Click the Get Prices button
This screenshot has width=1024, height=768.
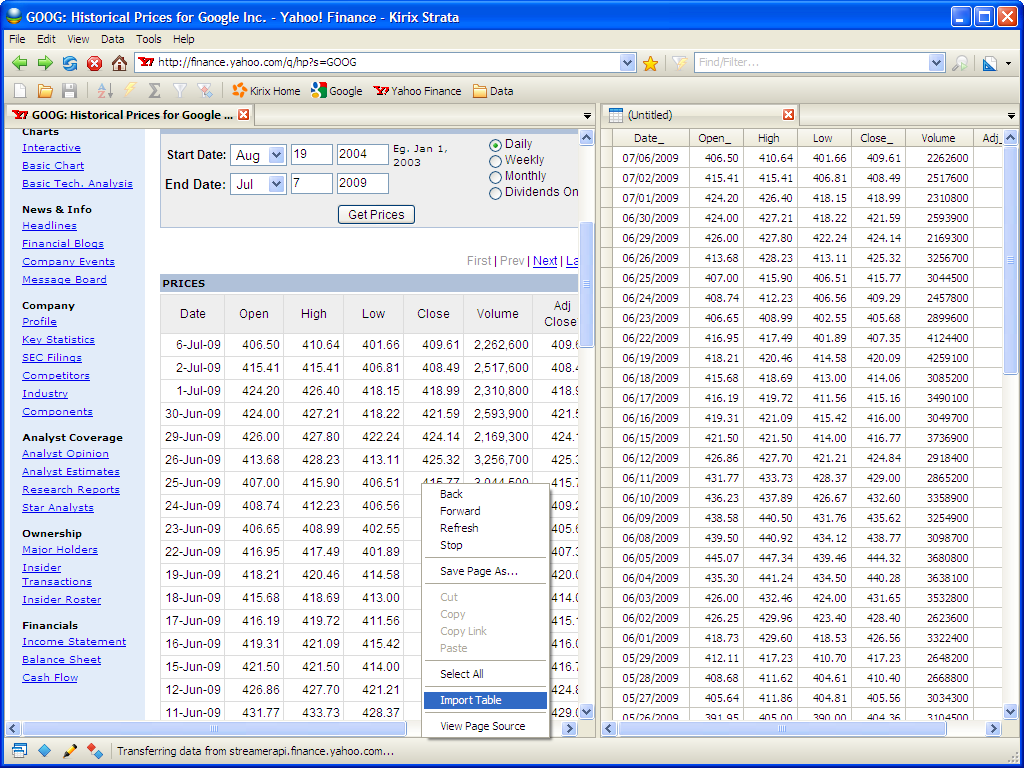pyautogui.click(x=376, y=214)
